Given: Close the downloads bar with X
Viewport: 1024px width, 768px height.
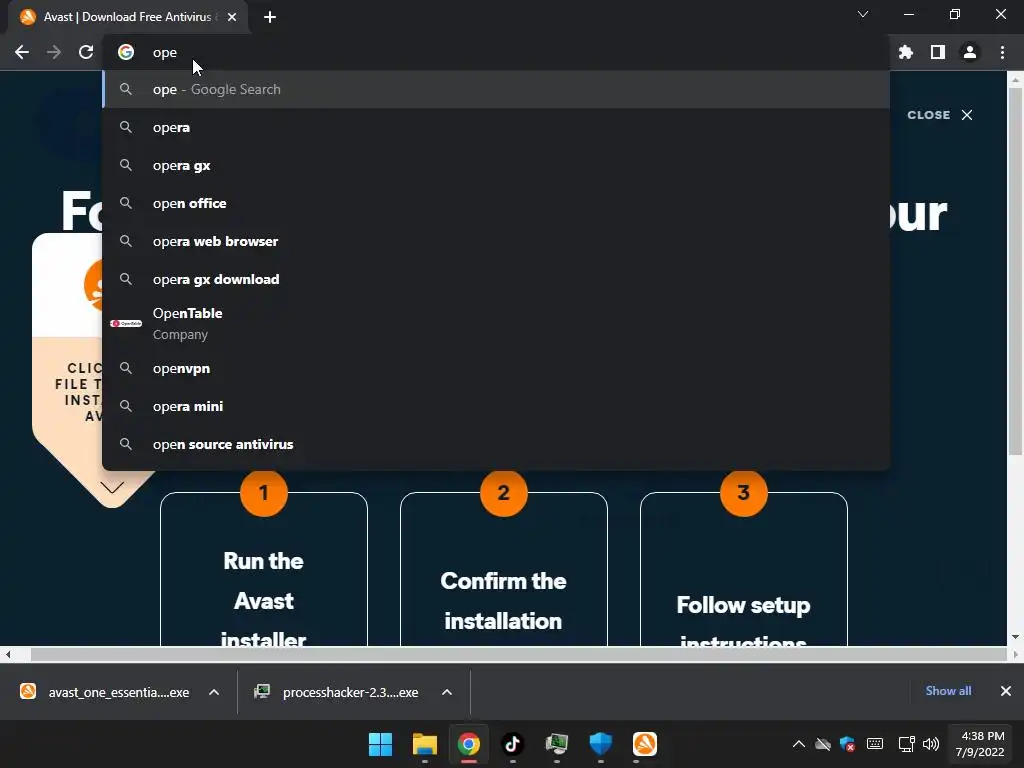Looking at the screenshot, I should (1006, 691).
